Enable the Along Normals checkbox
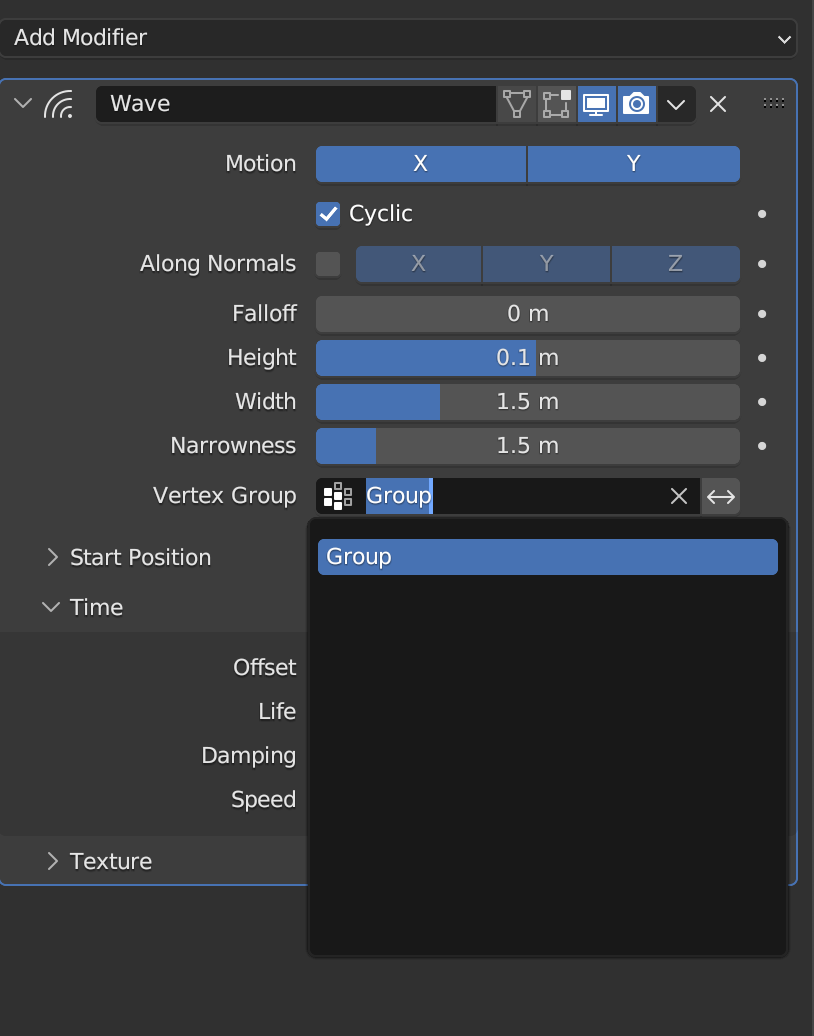The image size is (814, 1036). coord(328,264)
